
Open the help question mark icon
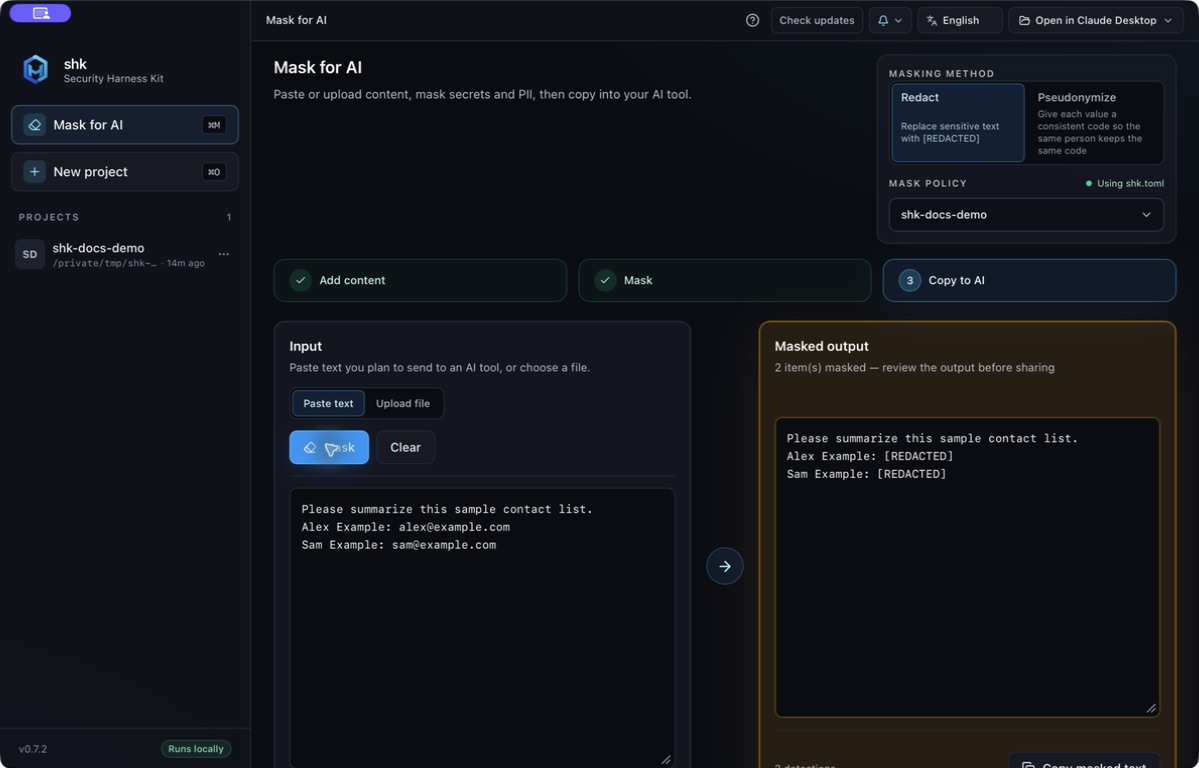click(752, 21)
